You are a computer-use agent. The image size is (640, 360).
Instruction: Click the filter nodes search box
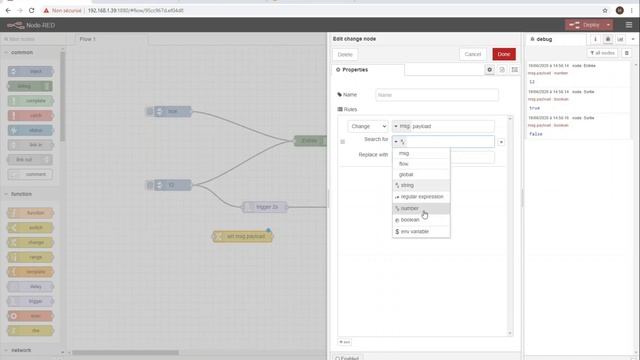point(33,39)
